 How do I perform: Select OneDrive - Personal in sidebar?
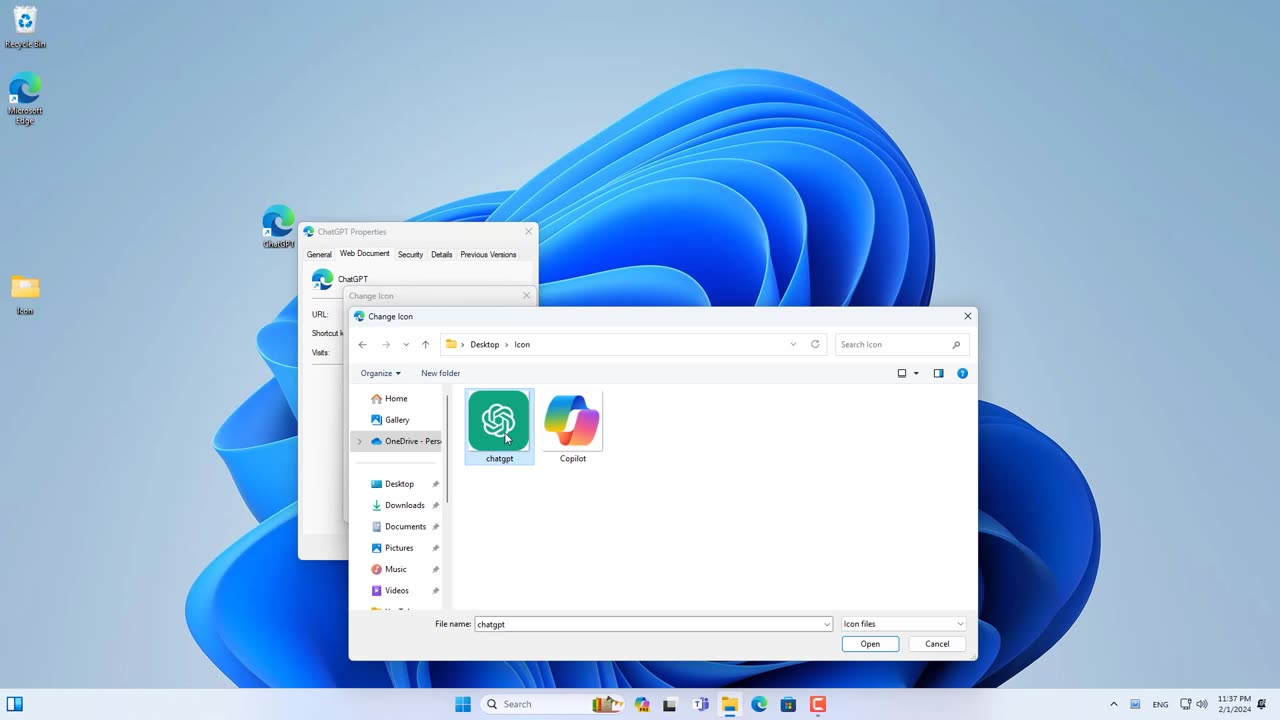coord(405,441)
